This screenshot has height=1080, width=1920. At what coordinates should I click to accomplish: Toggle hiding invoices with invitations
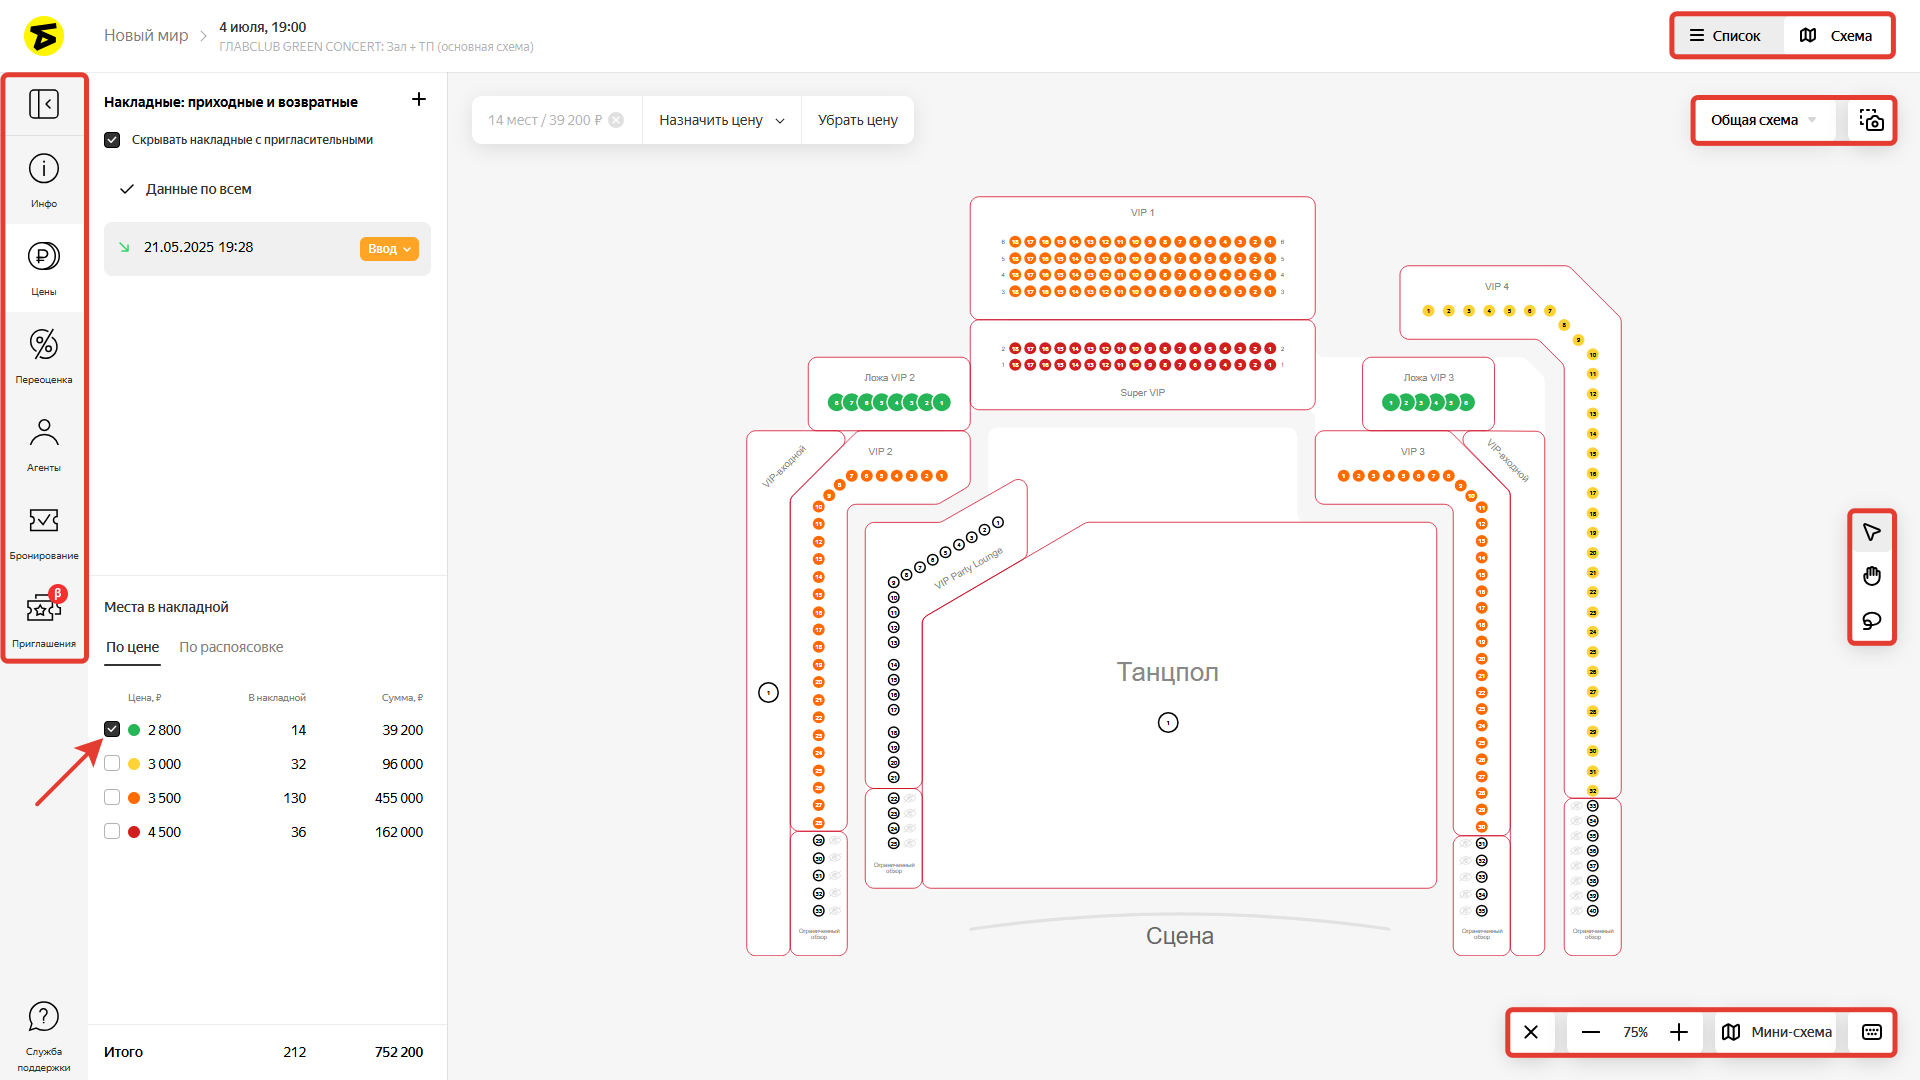click(x=112, y=140)
